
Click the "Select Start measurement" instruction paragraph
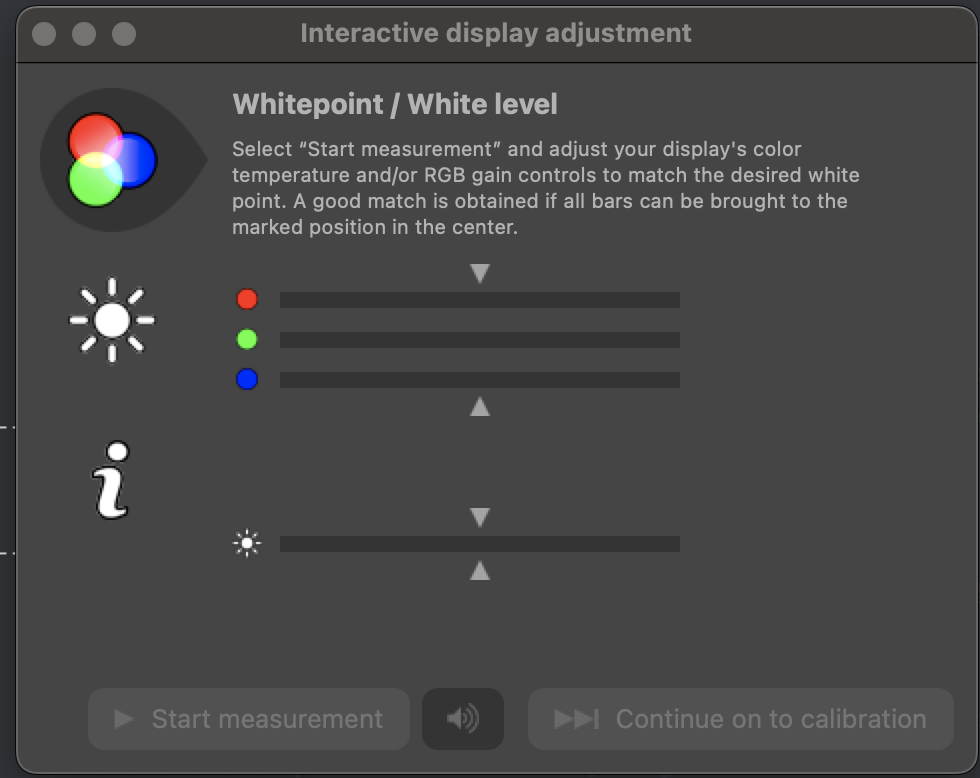(x=546, y=188)
